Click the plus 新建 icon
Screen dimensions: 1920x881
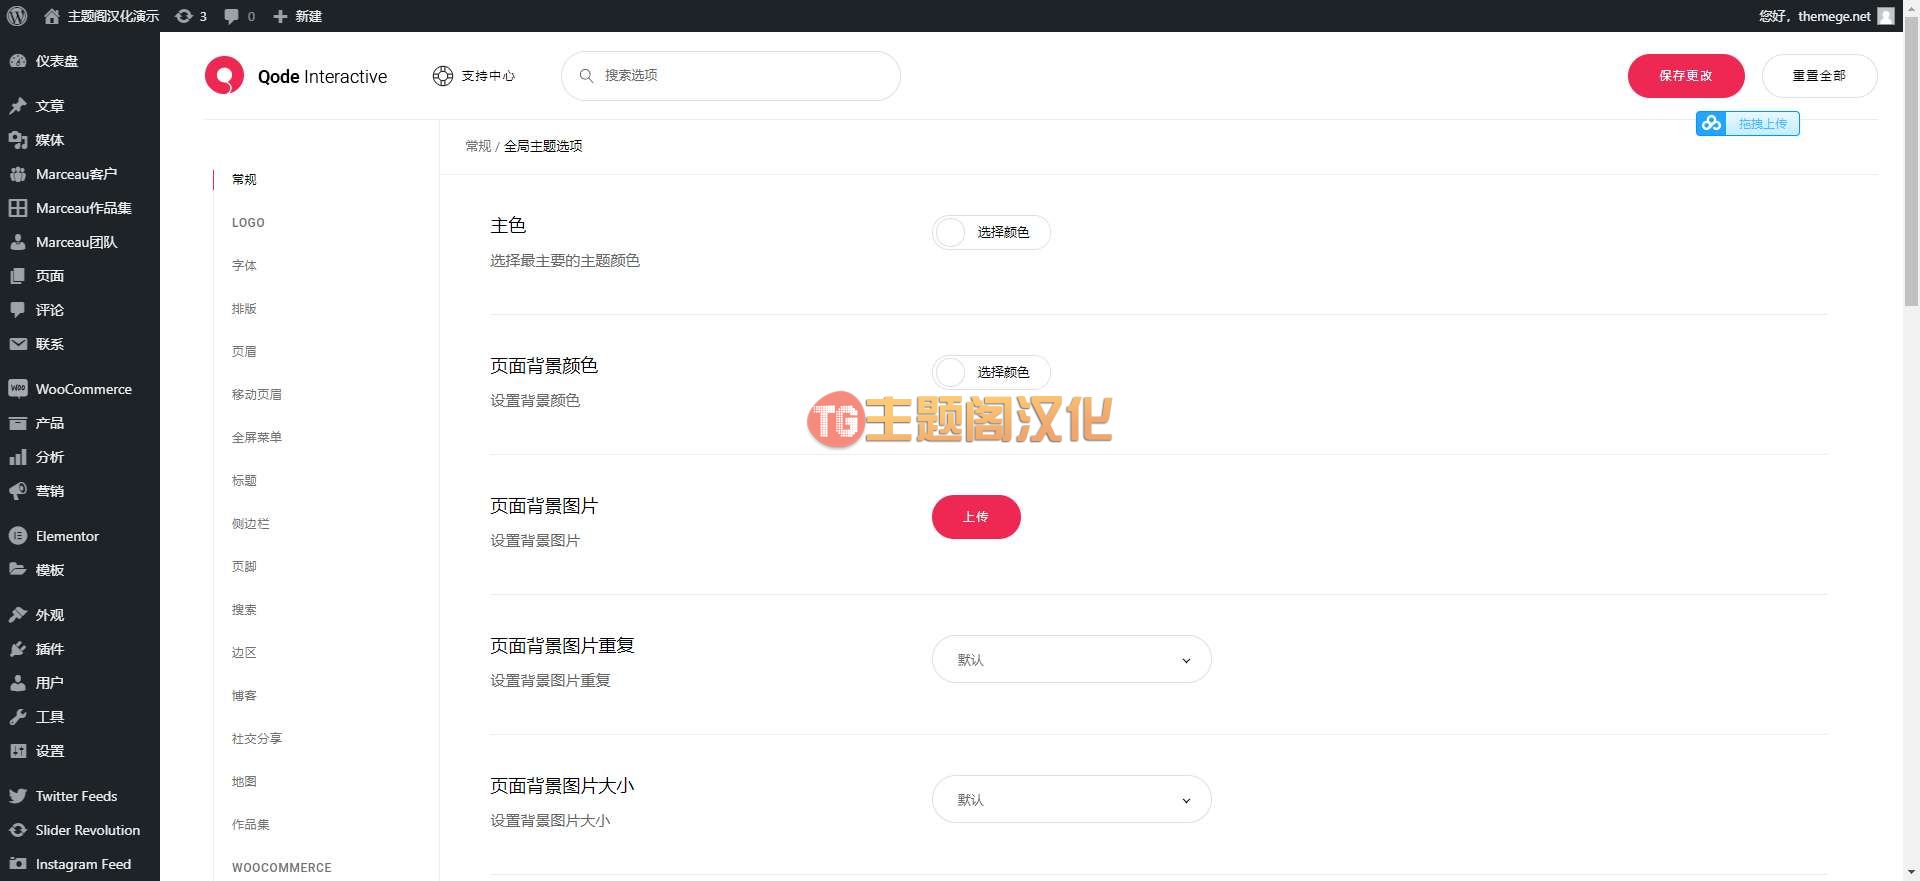coord(280,16)
